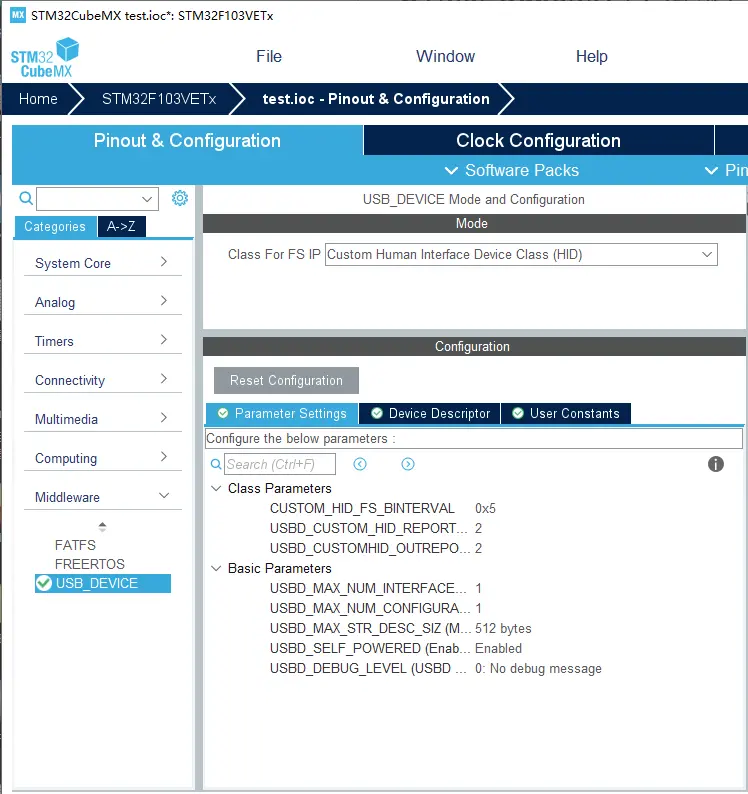Collapse the Basic Parameters group
This screenshot has width=748, height=794.
pos(216,568)
